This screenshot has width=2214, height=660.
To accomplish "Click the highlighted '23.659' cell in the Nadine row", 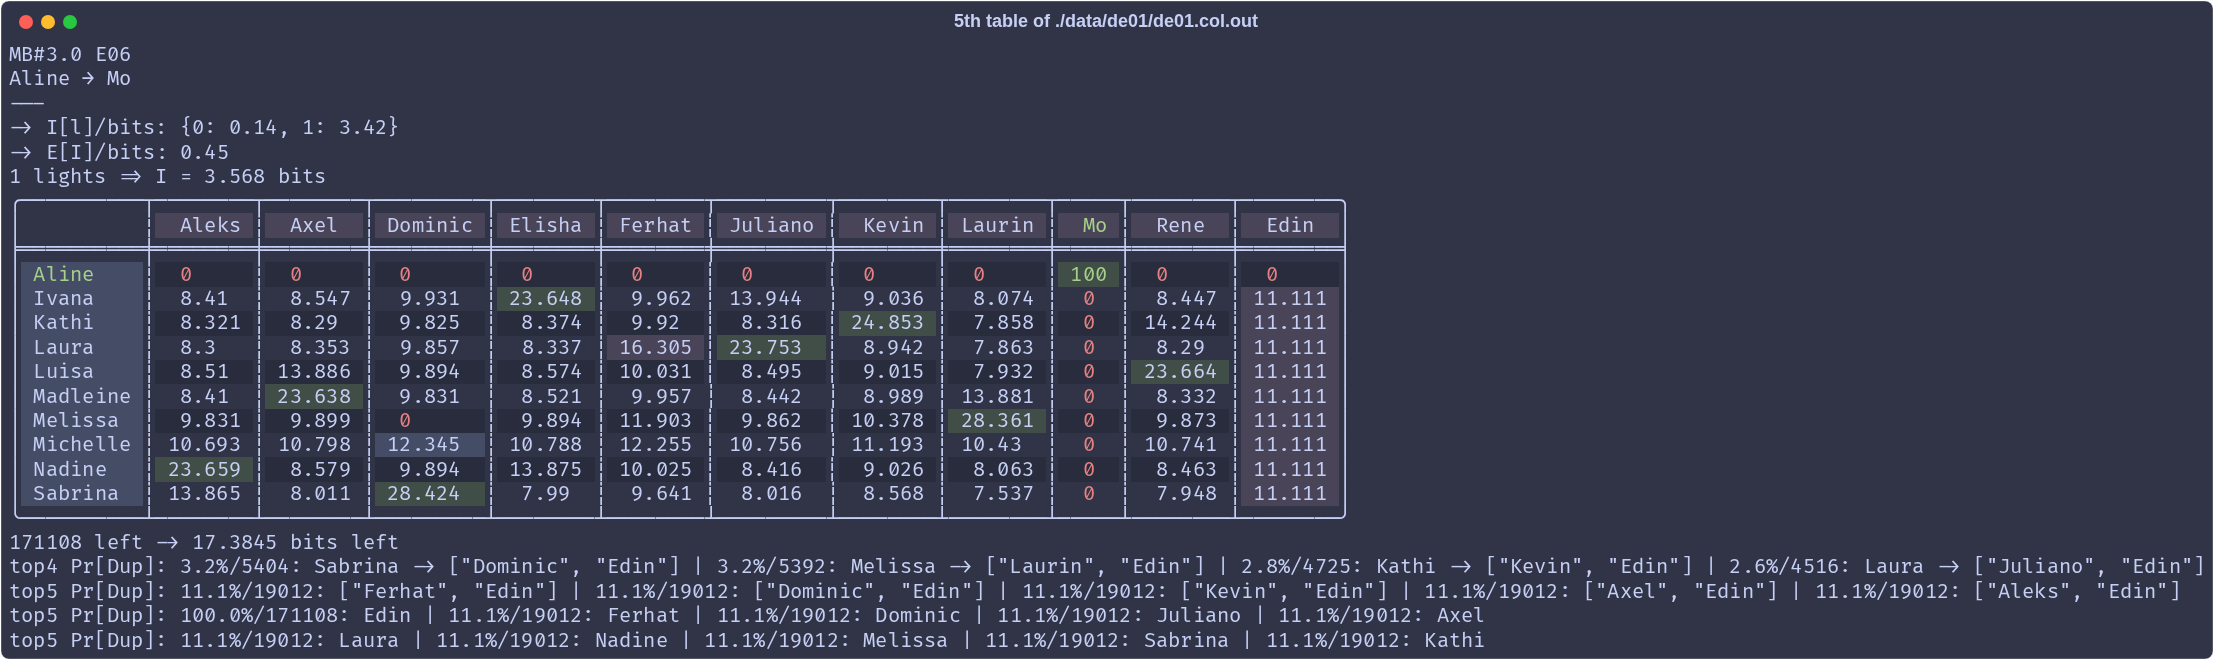I will (x=204, y=469).
